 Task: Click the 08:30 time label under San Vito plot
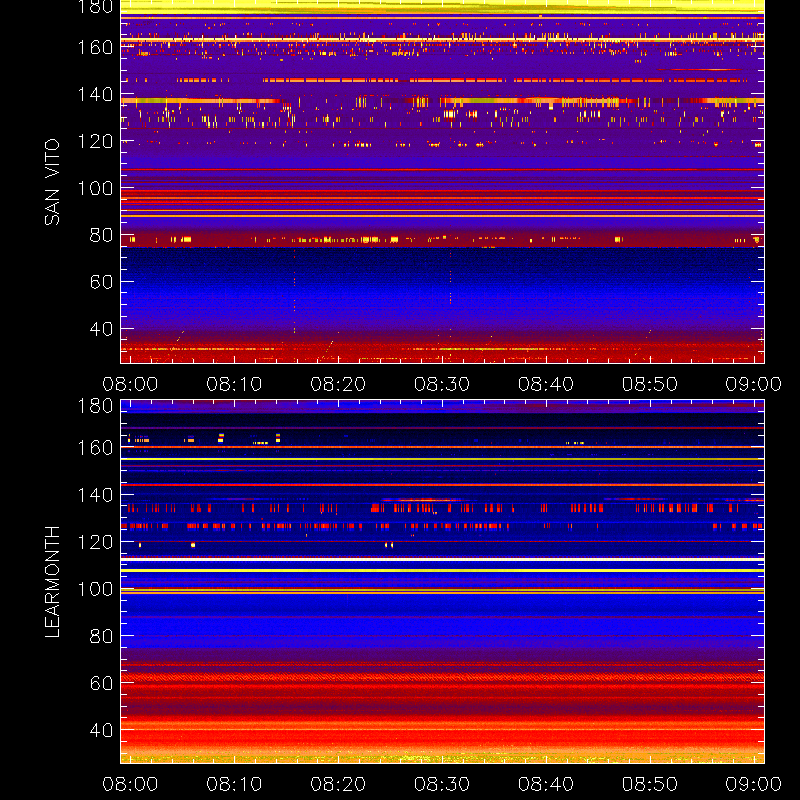[442, 384]
